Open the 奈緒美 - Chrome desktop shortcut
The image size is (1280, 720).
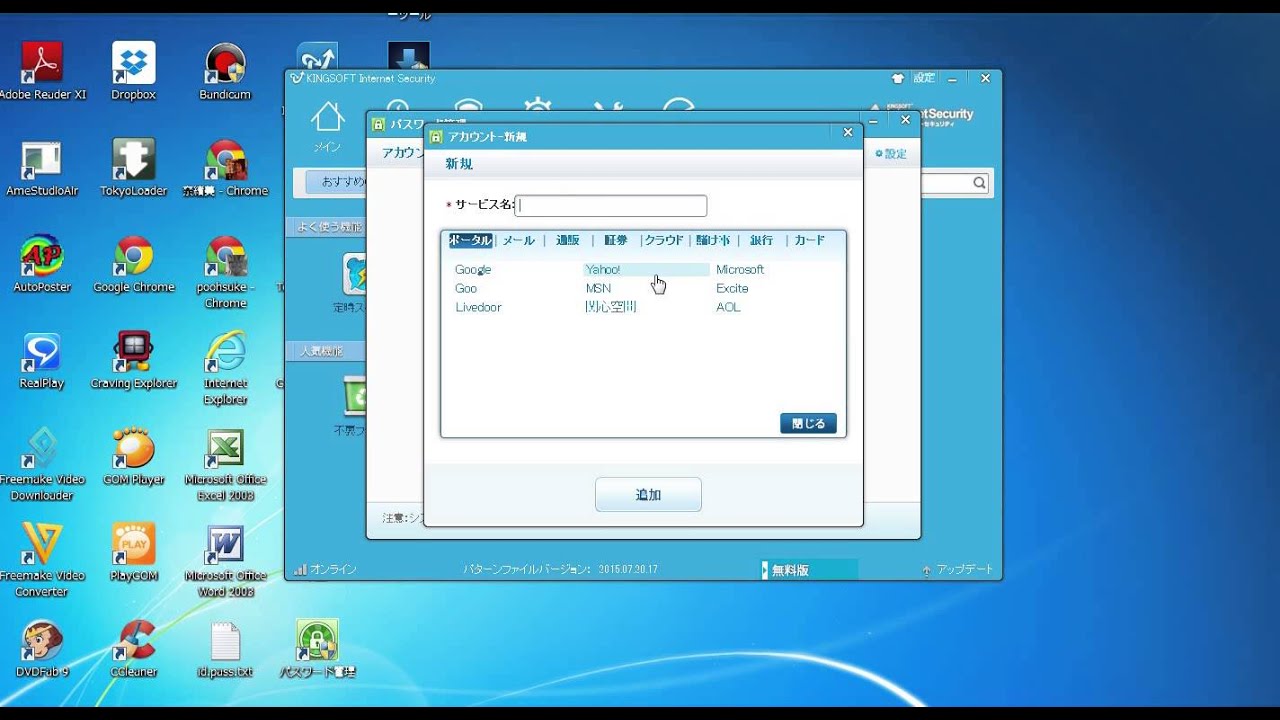pos(225,166)
